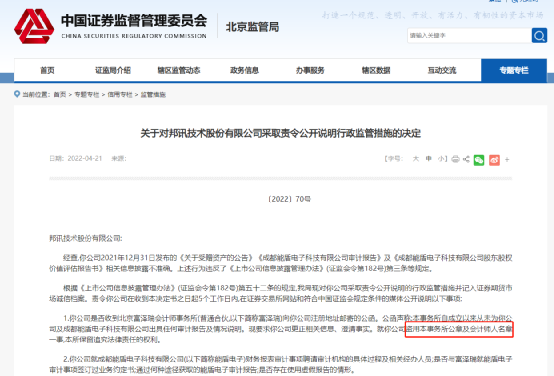Click the article title heading
Image resolution: width=554 pixels, height=376 pixels.
coord(281,133)
